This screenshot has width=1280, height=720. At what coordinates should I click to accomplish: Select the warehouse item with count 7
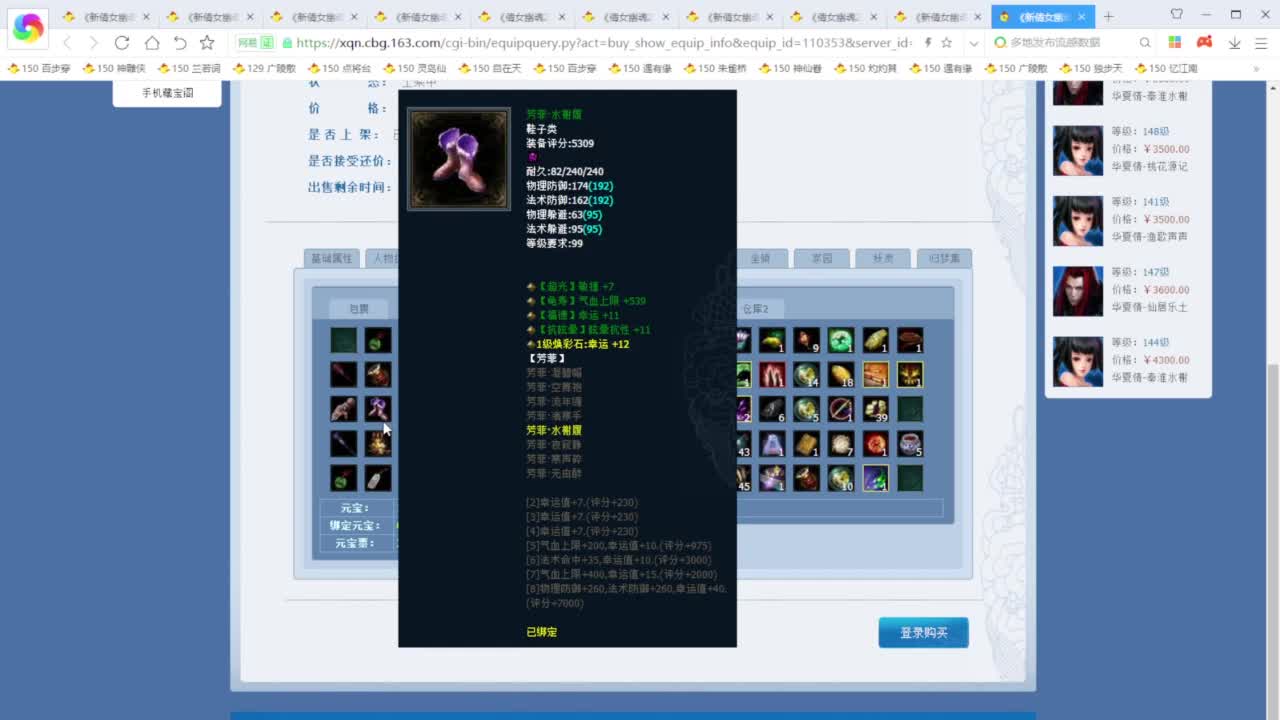(841, 443)
